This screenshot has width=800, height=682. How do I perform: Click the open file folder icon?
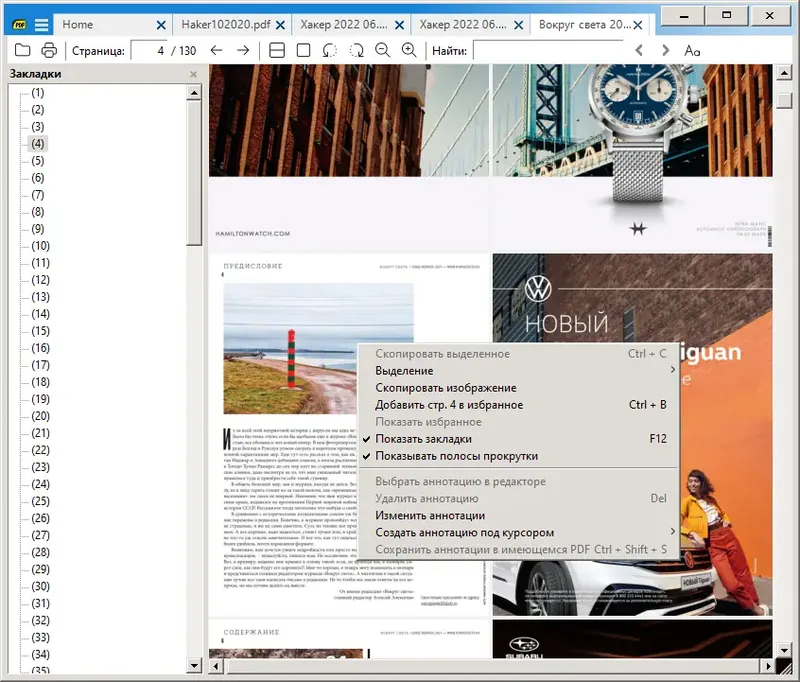(23, 50)
